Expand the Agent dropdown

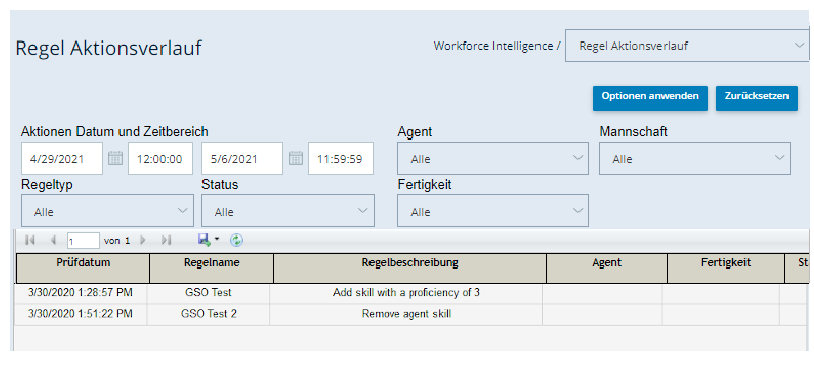[x=493, y=158]
